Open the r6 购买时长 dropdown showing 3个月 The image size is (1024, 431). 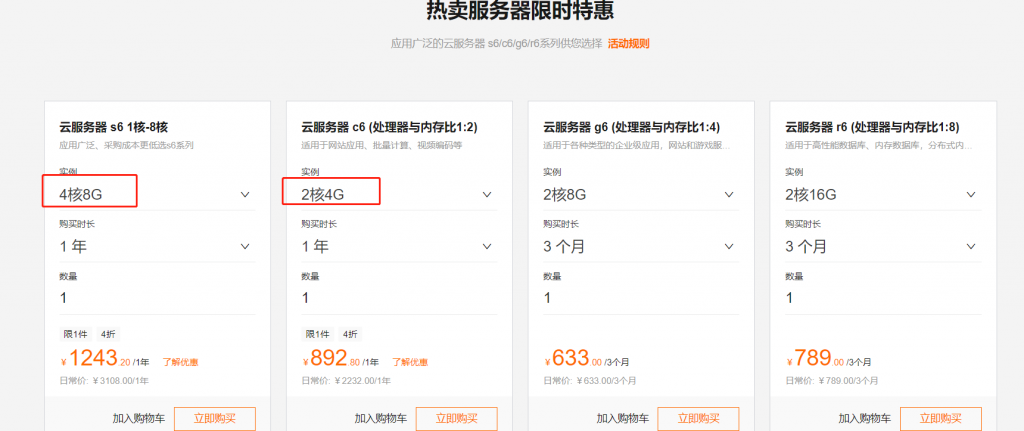point(883,246)
